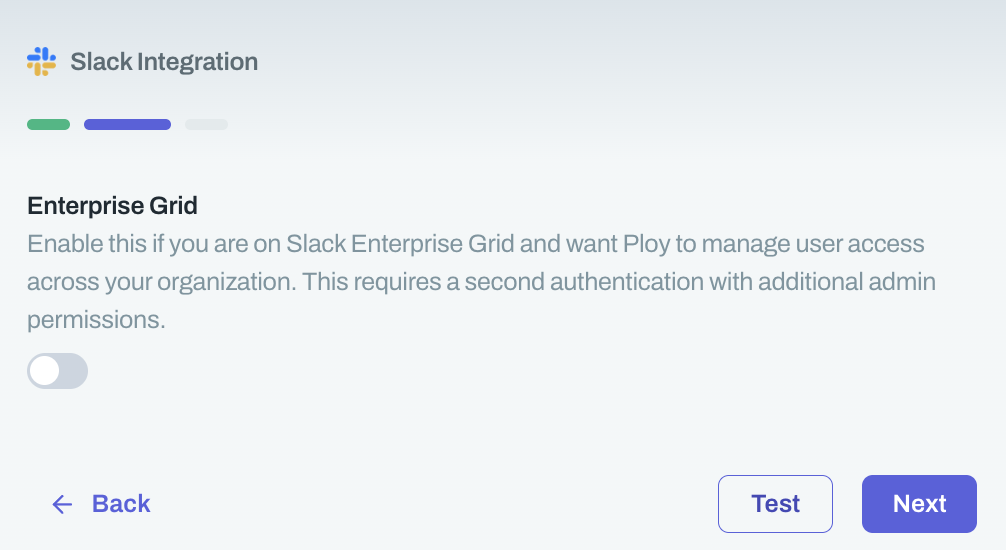Go back using the Back link
Screen dimensions: 1006x550
click(x=120, y=504)
